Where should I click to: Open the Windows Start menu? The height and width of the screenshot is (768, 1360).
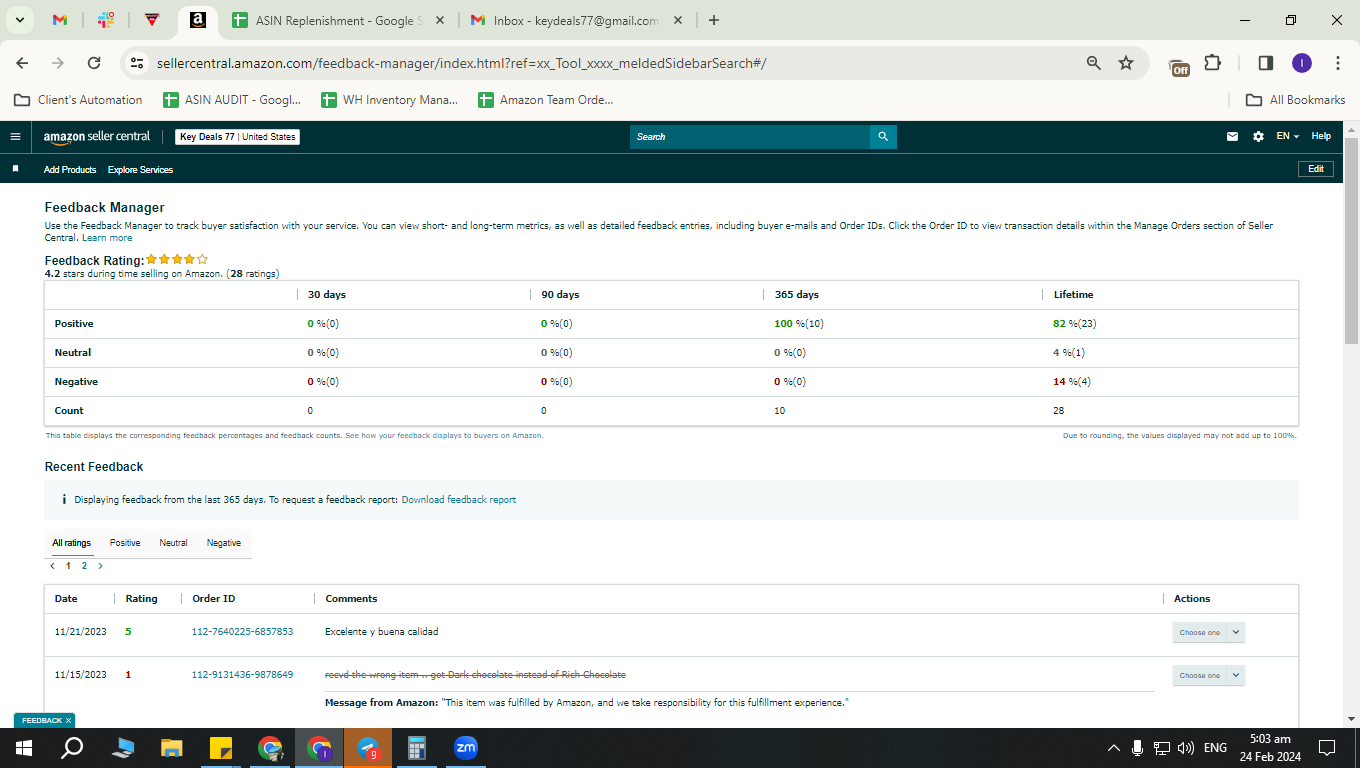pos(24,748)
